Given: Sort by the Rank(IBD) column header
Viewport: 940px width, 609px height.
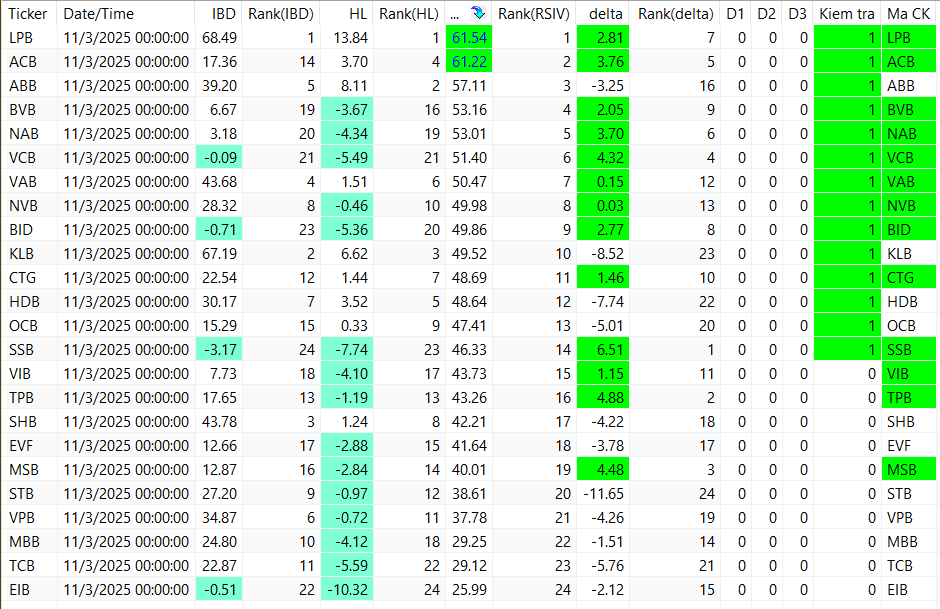Looking at the screenshot, I should [x=282, y=13].
